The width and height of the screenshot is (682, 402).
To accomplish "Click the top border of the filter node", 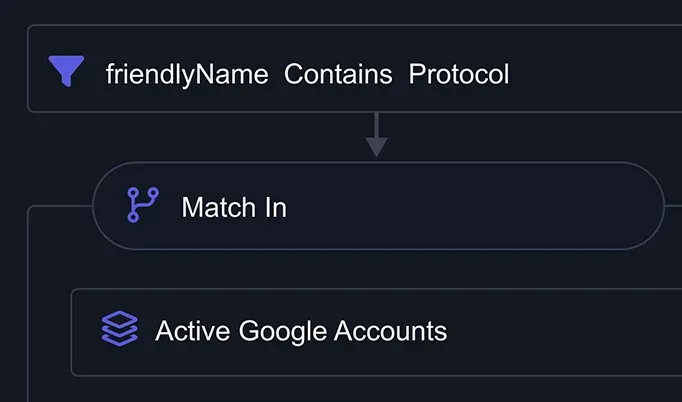I will [x=350, y=25].
